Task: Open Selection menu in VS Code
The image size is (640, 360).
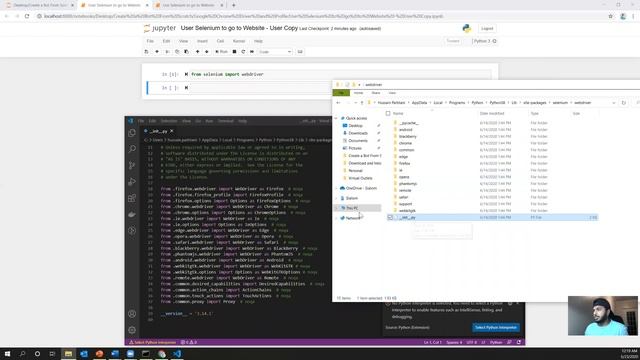Action: pyautogui.click(x=169, y=121)
